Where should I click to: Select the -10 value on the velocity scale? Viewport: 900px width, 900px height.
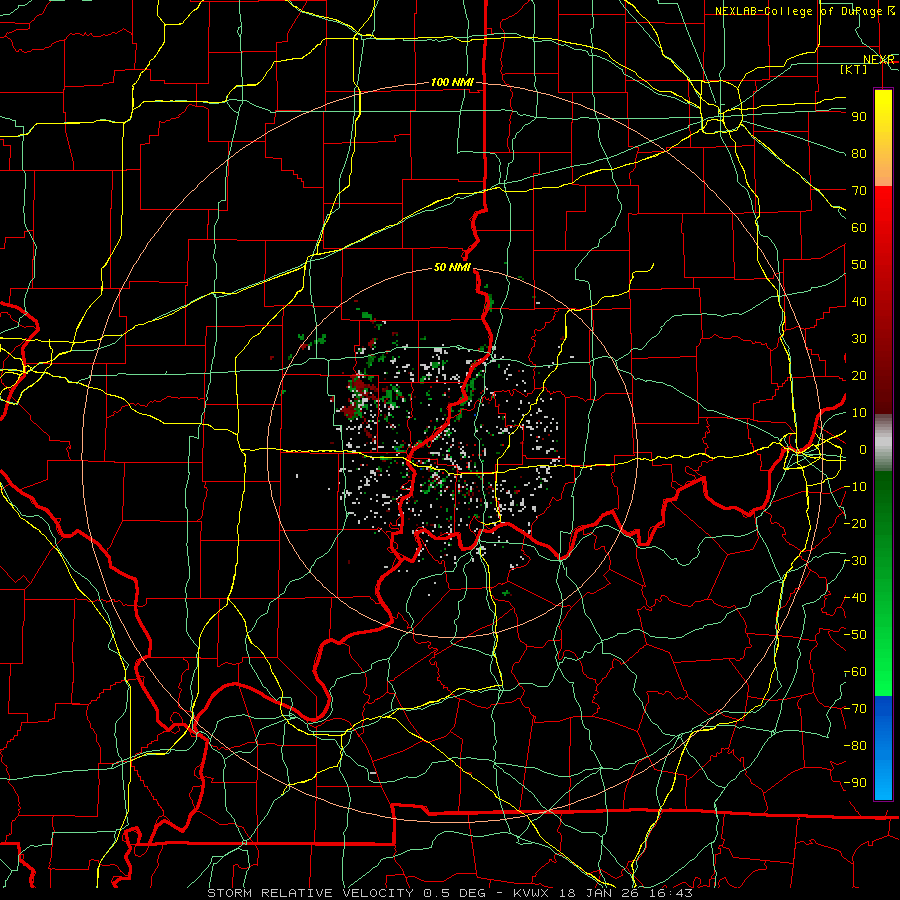point(855,487)
